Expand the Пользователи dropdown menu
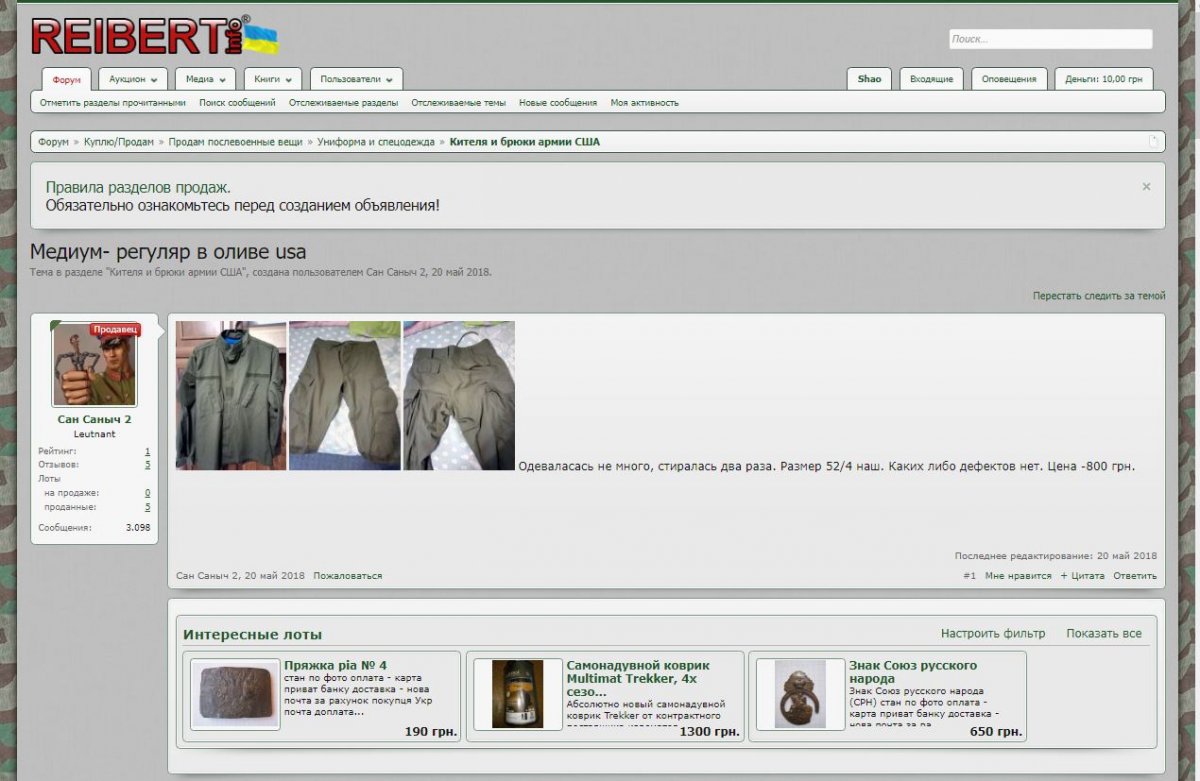Screen dimensions: 1200x781 [356, 79]
